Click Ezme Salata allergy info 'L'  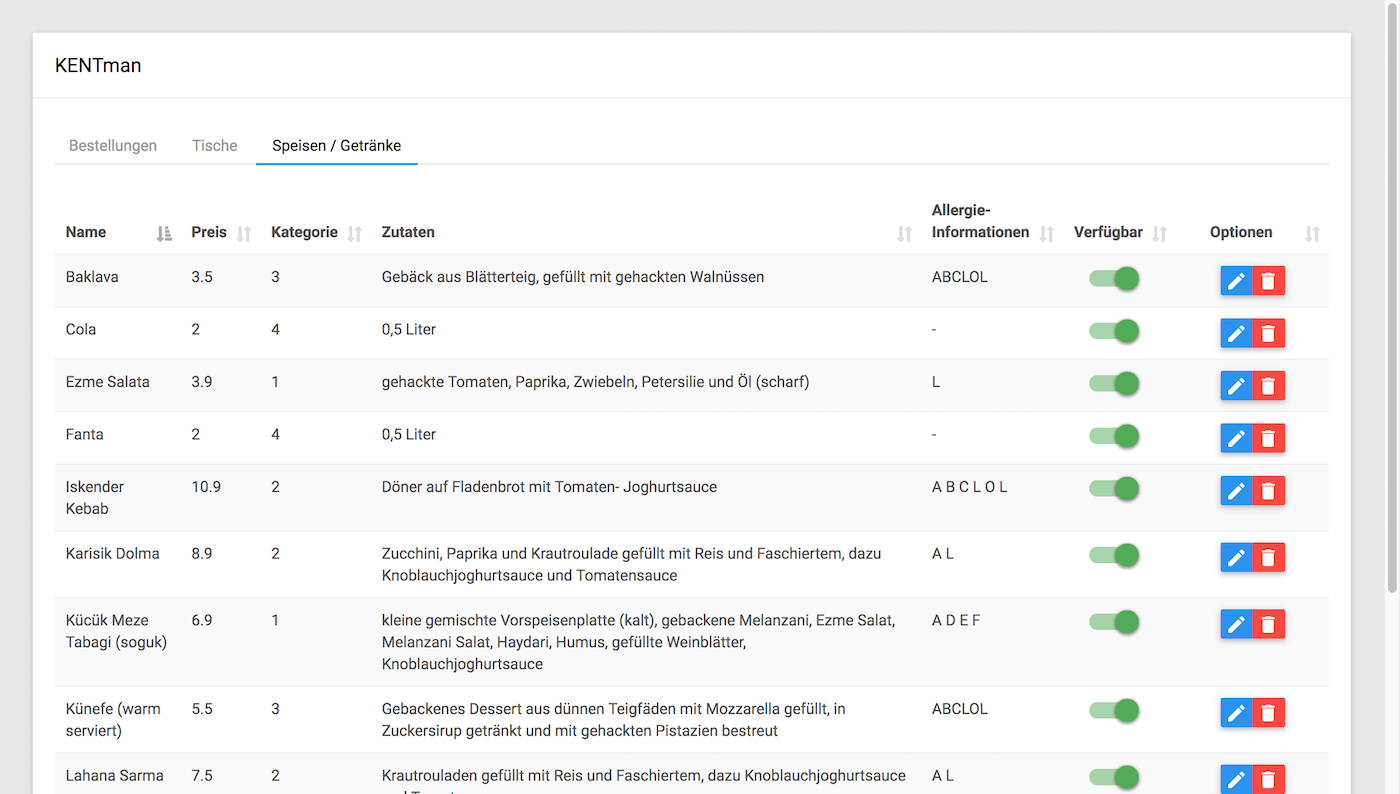[936, 382]
